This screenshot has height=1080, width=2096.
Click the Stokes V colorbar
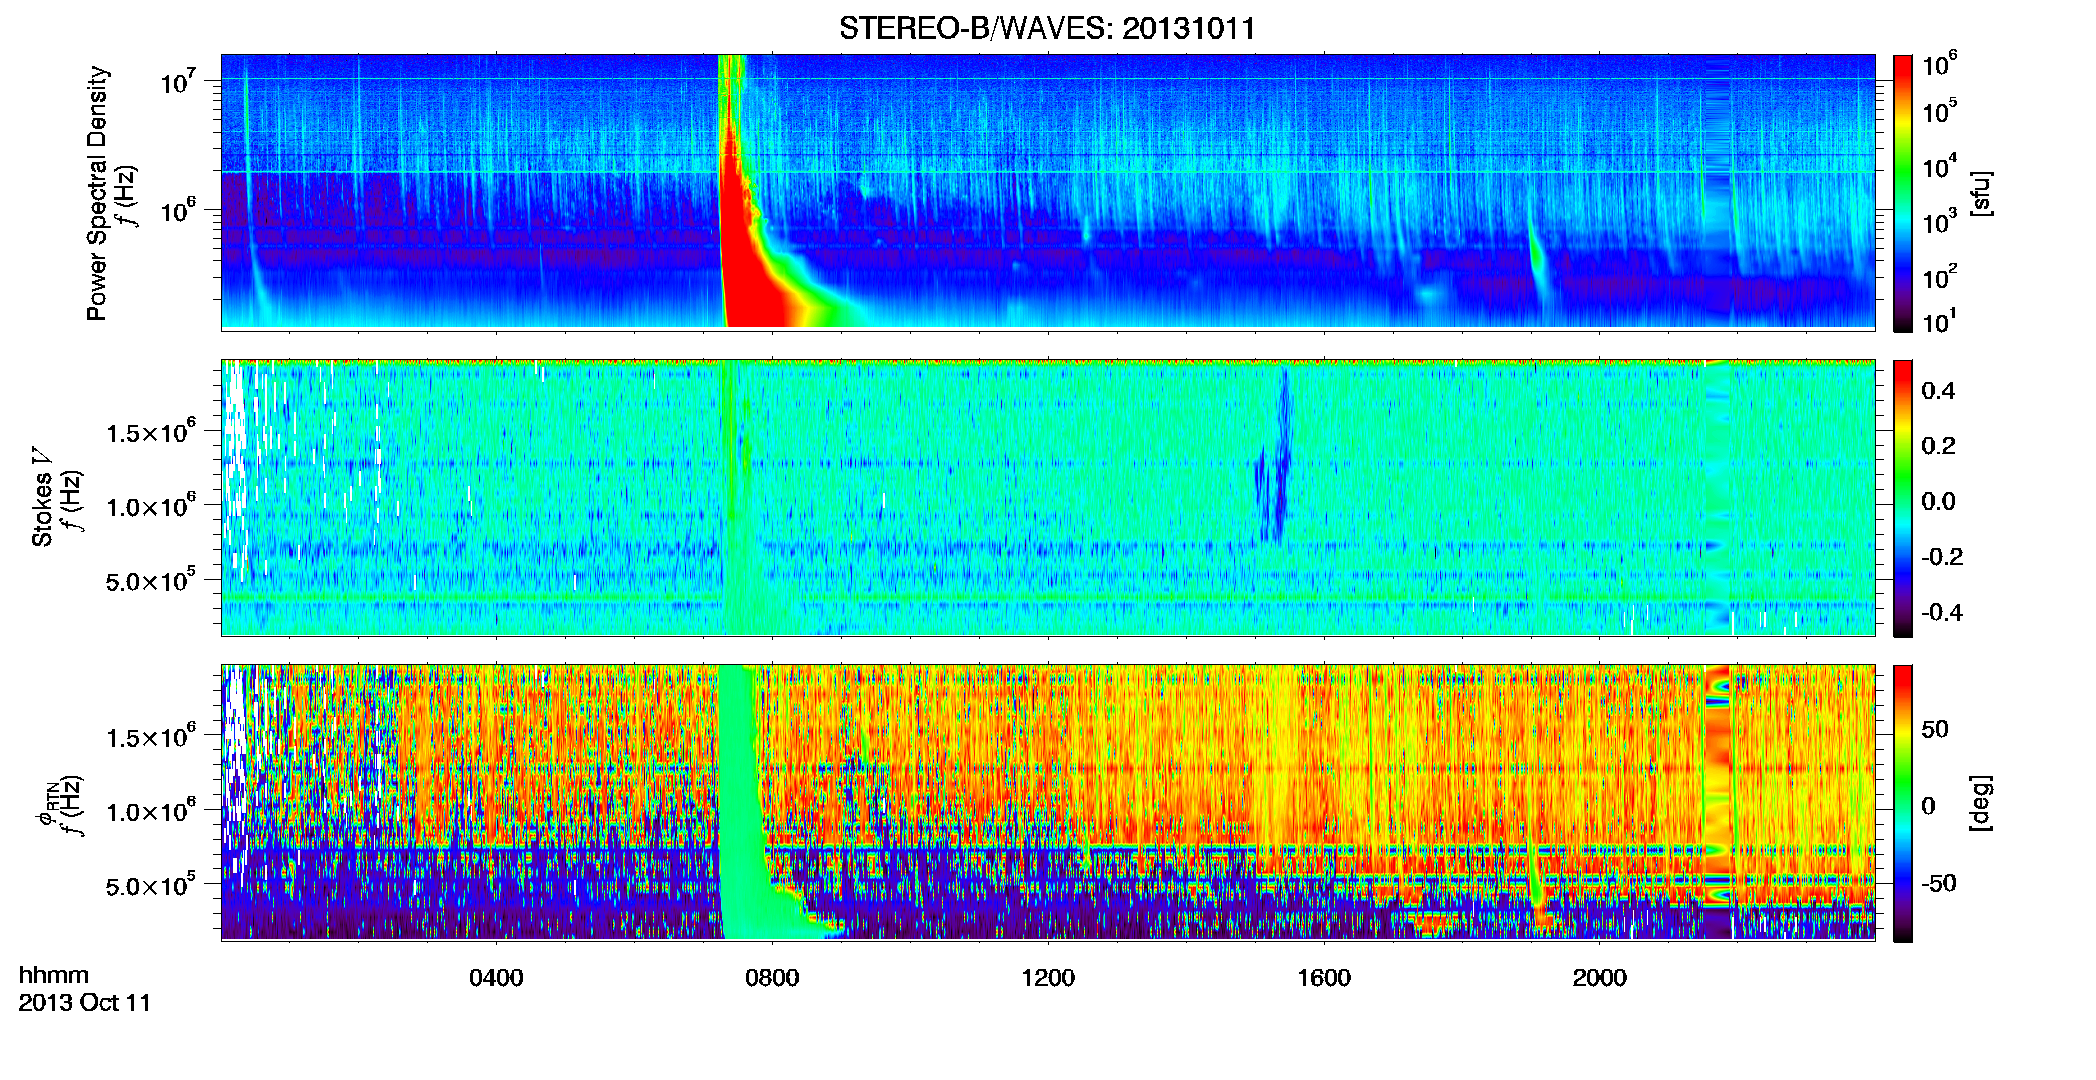[1903, 498]
